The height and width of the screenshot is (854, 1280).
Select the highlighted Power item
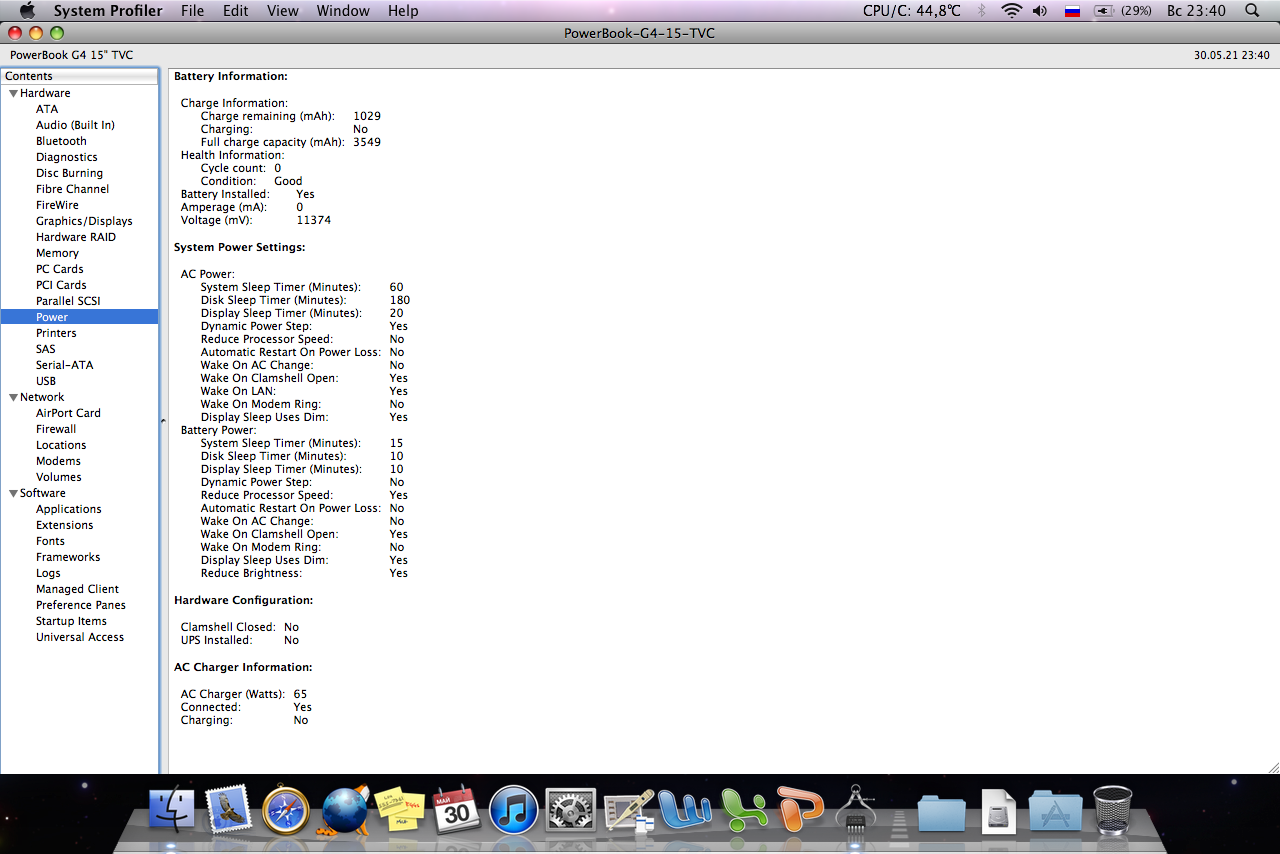click(79, 317)
